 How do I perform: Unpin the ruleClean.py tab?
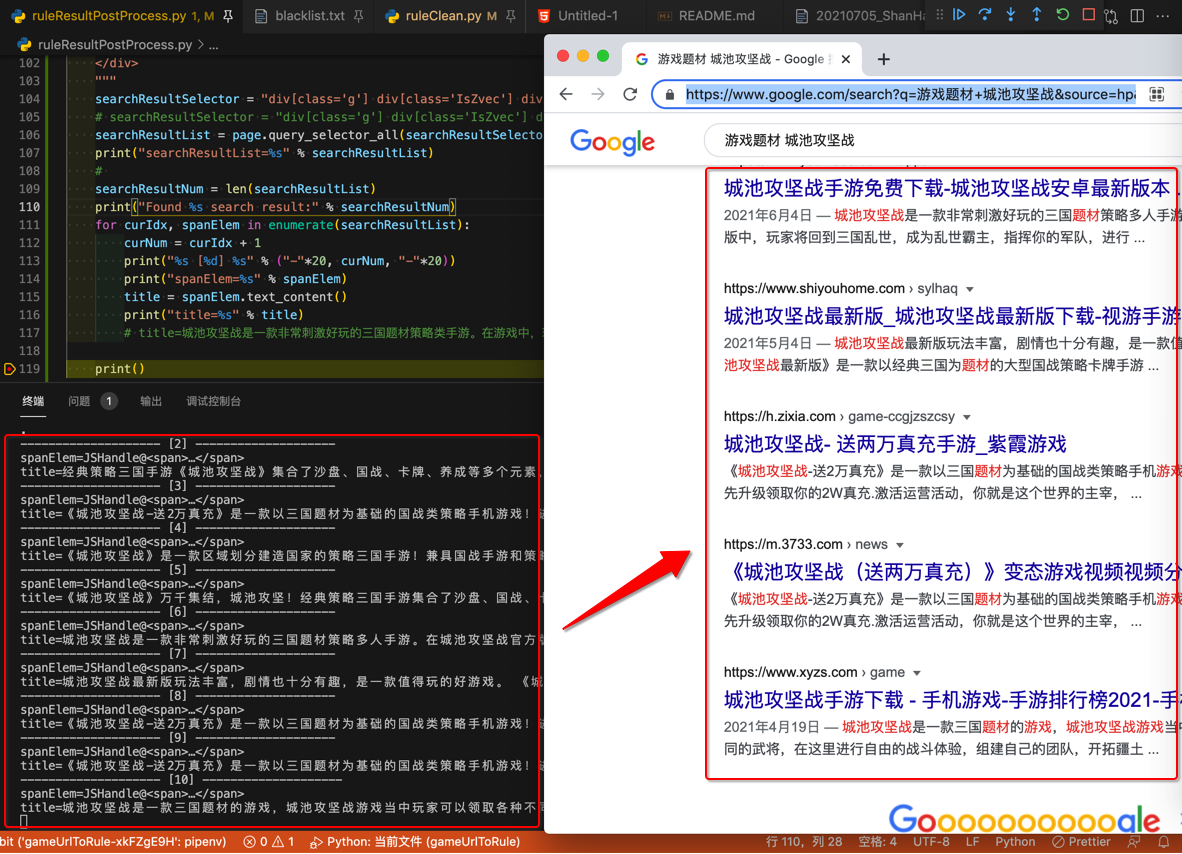click(x=511, y=16)
